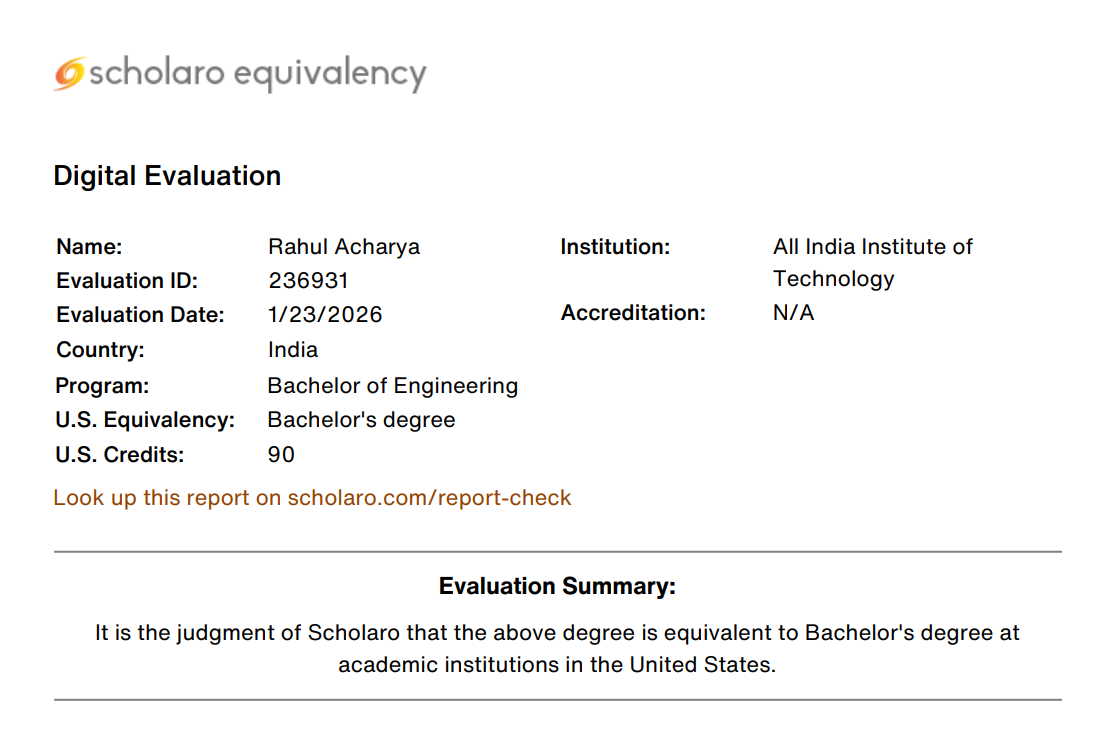Click the Accreditation field label

[x=633, y=313]
